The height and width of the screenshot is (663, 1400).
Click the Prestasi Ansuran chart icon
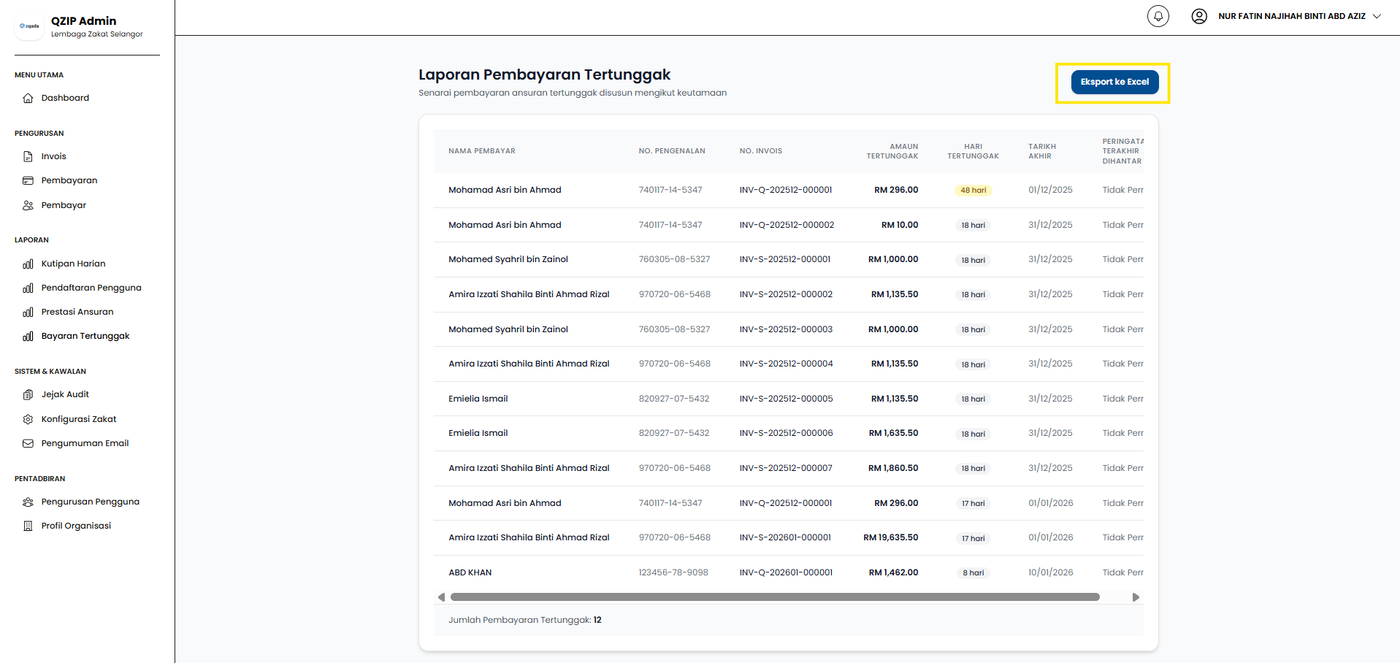[x=28, y=312]
